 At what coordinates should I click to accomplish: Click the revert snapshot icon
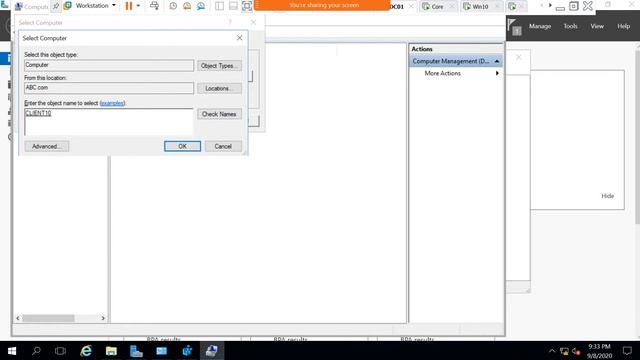click(187, 6)
